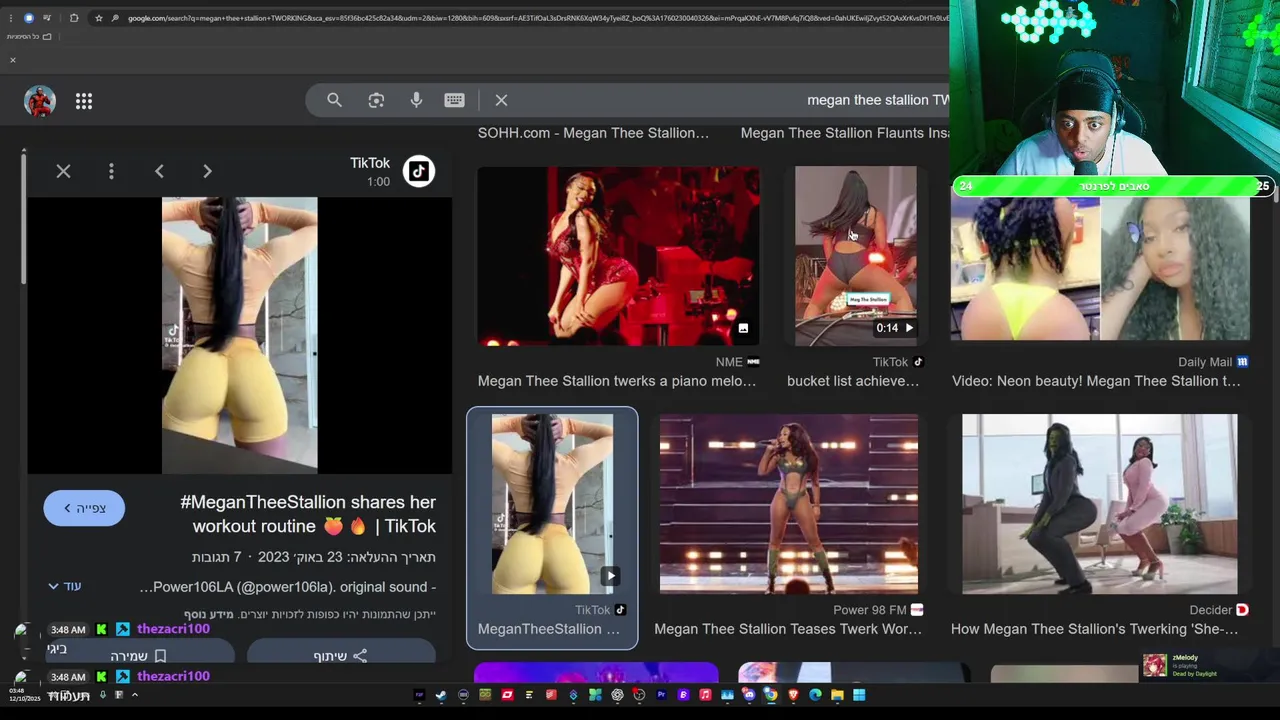Image resolution: width=1280 pixels, height=720 pixels.
Task: Bookmark this page with star icon
Action: tap(98, 18)
